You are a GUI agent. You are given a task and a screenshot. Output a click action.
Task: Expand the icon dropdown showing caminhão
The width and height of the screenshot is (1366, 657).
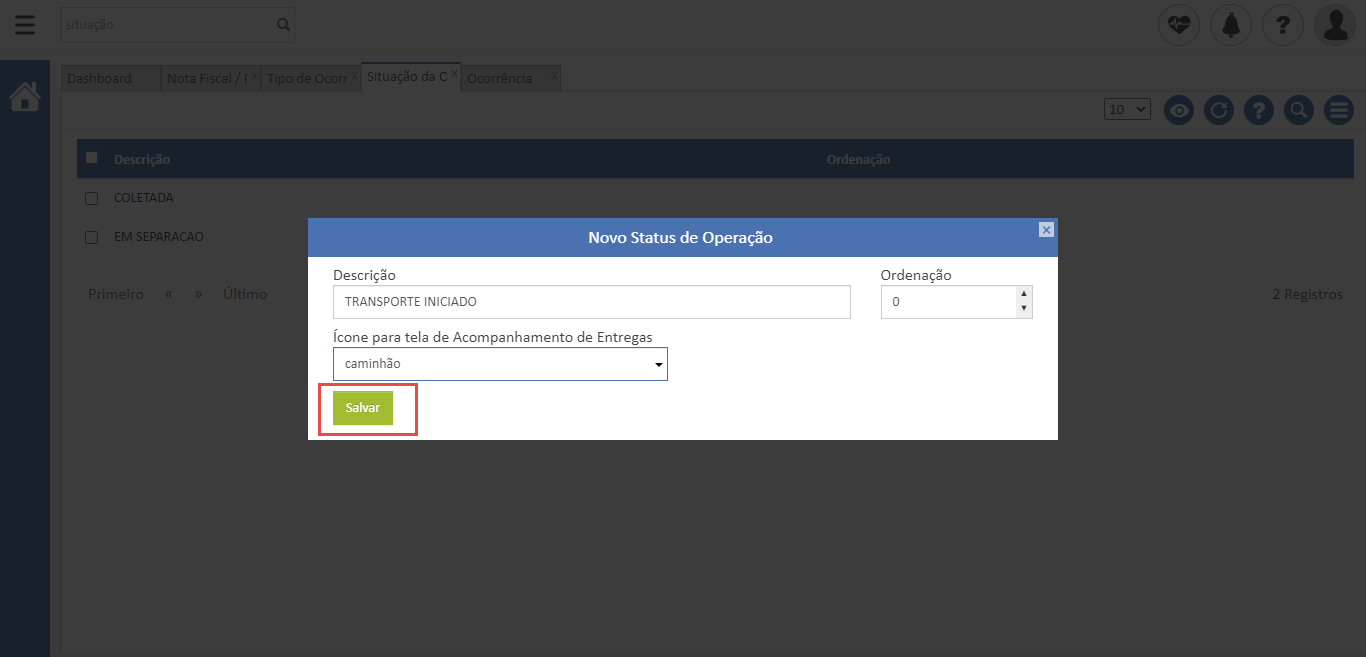pyautogui.click(x=500, y=364)
